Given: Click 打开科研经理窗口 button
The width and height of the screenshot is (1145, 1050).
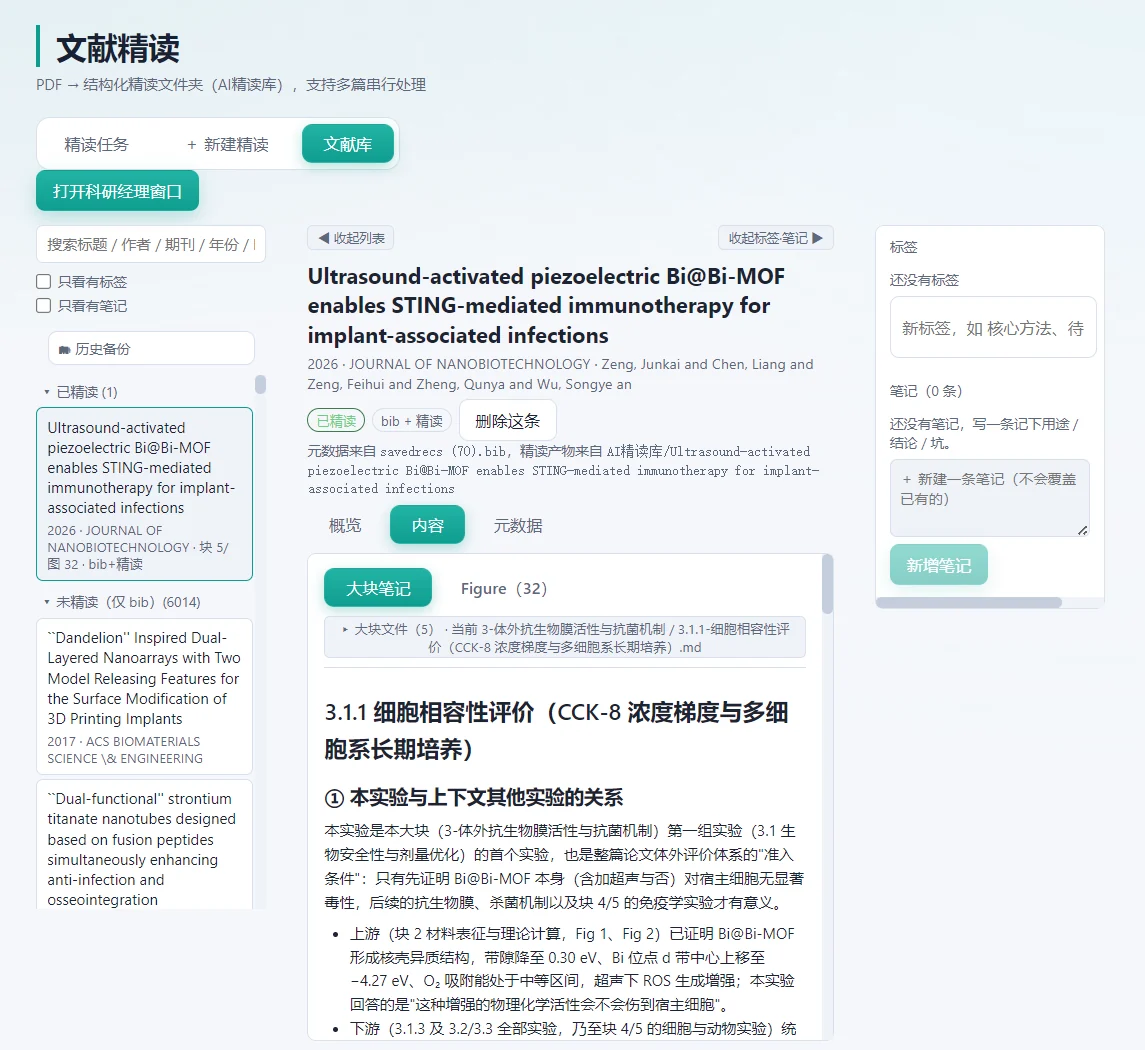Looking at the screenshot, I should 118,191.
